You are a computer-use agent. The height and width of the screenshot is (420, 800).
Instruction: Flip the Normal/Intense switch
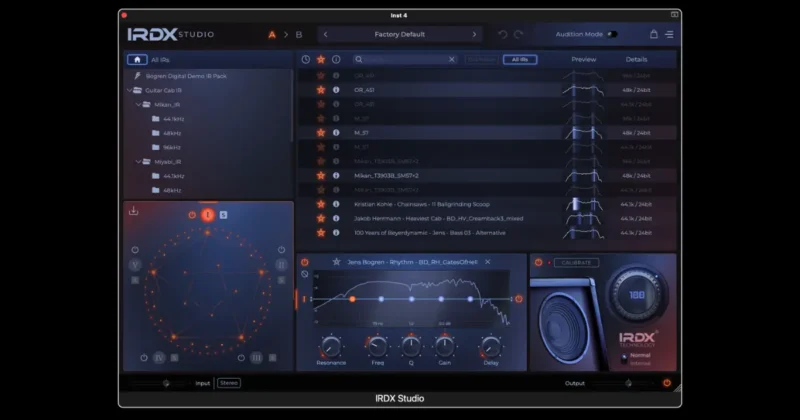(623, 359)
